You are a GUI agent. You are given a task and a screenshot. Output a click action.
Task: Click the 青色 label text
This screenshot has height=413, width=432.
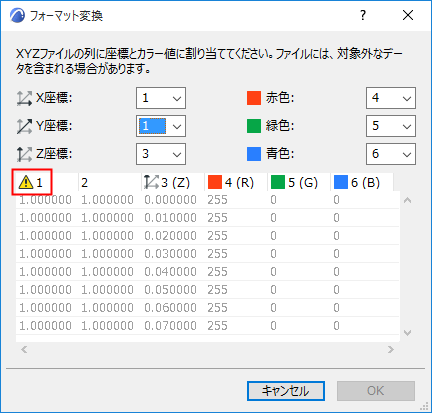pyautogui.click(x=280, y=154)
